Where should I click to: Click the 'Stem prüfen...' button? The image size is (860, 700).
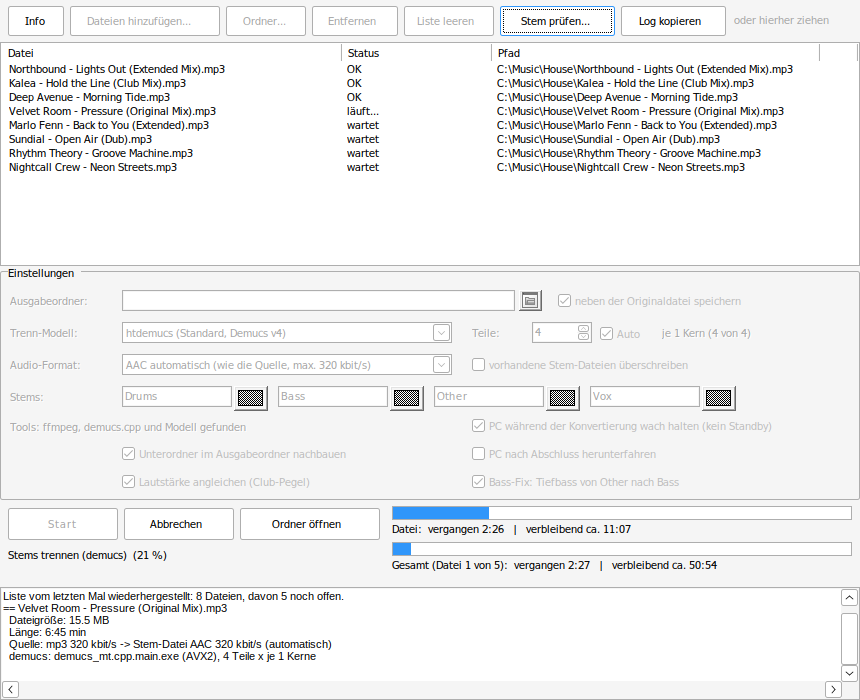click(557, 21)
